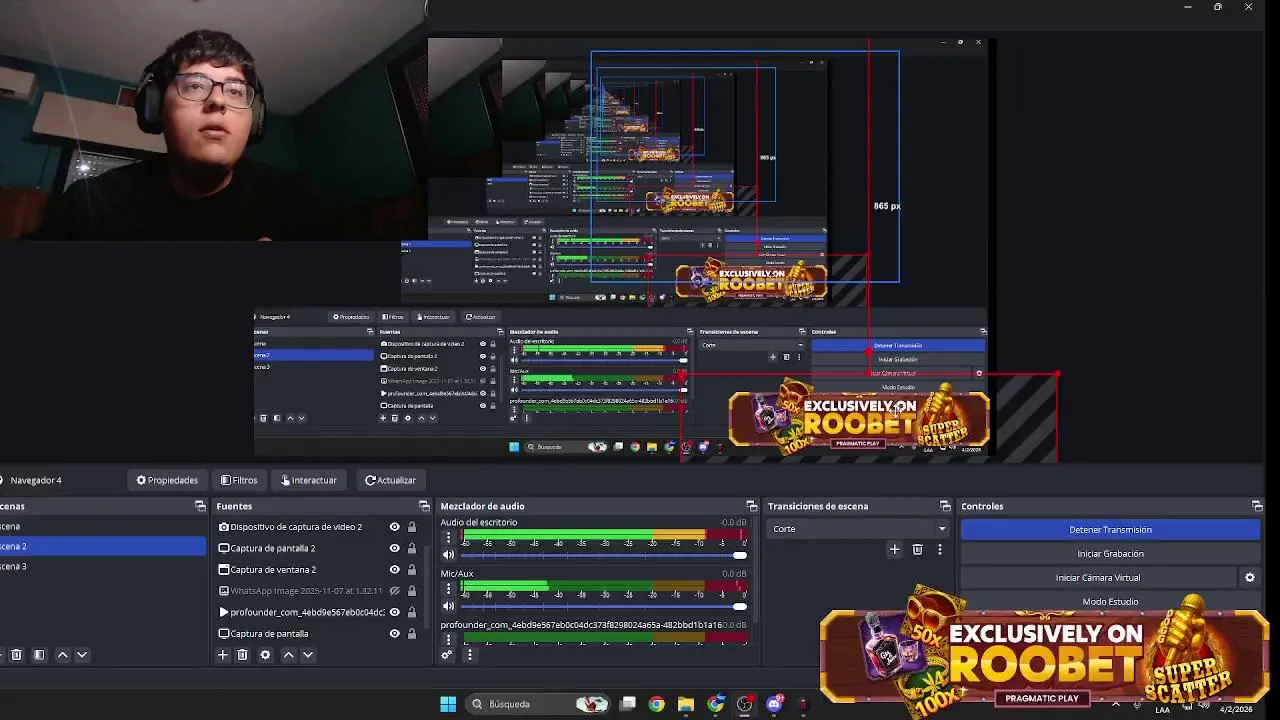Mute the Mic/Aux channel
The height and width of the screenshot is (720, 1280).
click(x=448, y=606)
